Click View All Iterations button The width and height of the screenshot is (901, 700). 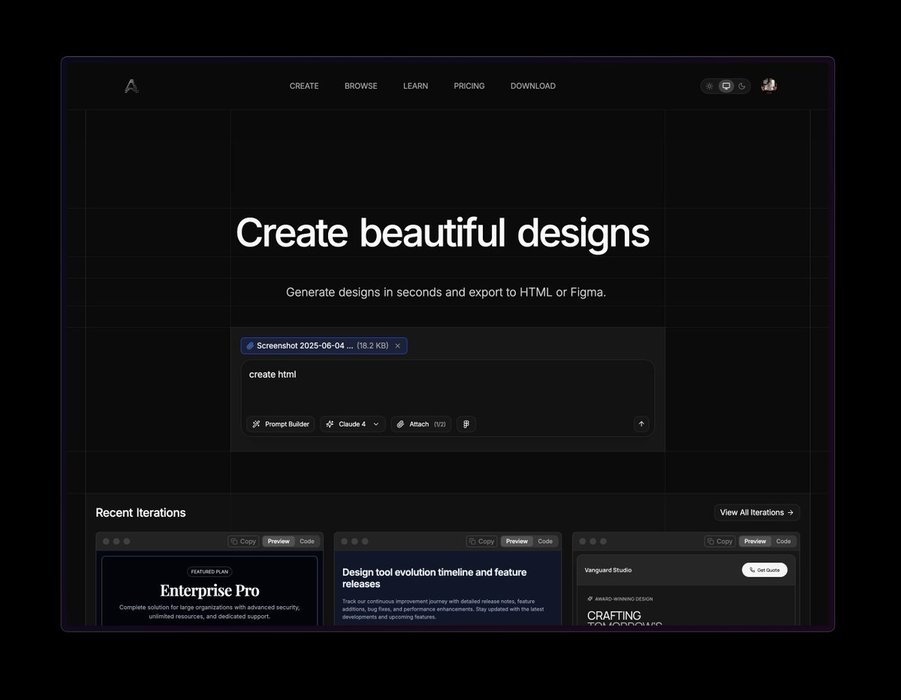(757, 512)
